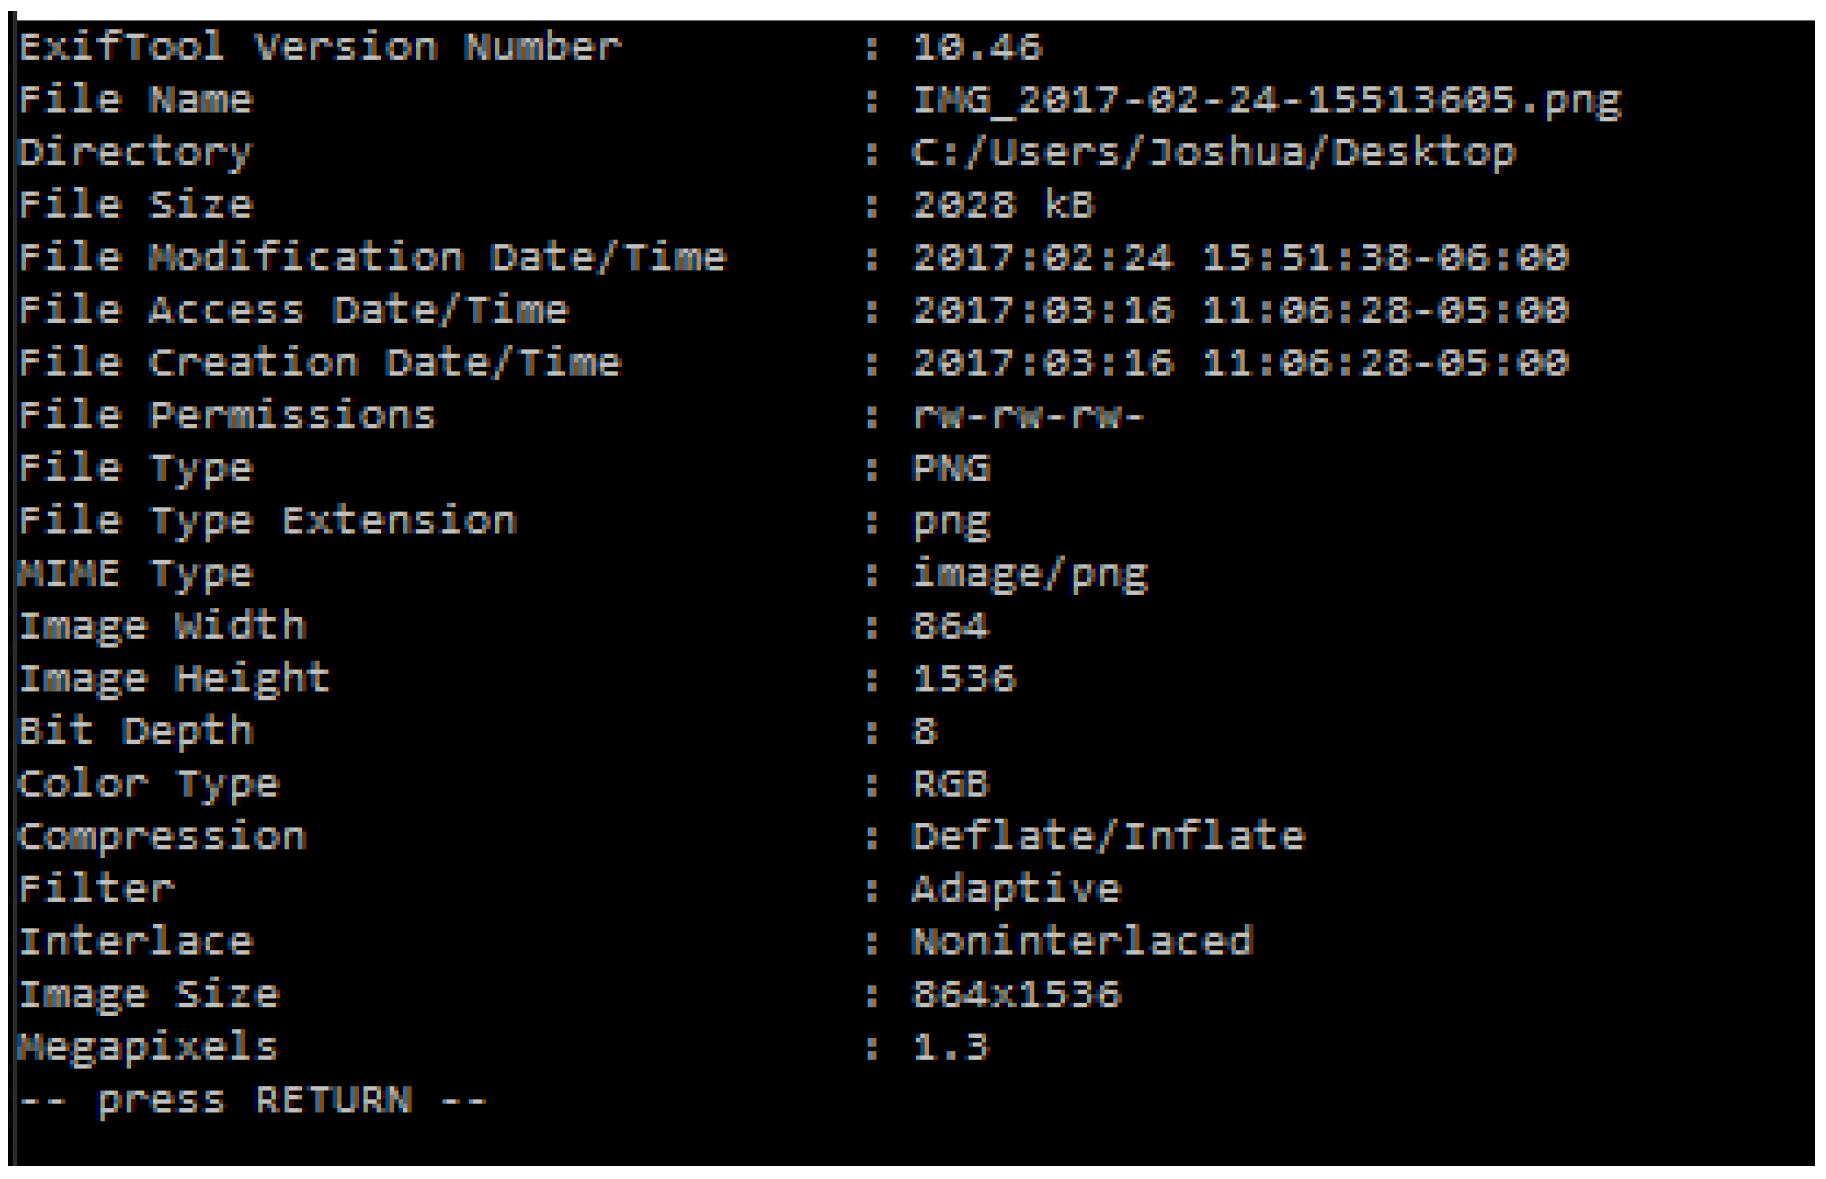Click the Color Type value RGB
The width and height of the screenshot is (1826, 1179).
pyautogui.click(x=950, y=784)
